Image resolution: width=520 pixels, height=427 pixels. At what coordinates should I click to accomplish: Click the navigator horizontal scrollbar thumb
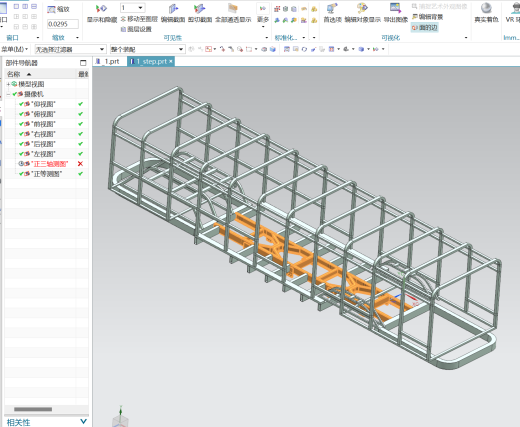click(x=33, y=409)
